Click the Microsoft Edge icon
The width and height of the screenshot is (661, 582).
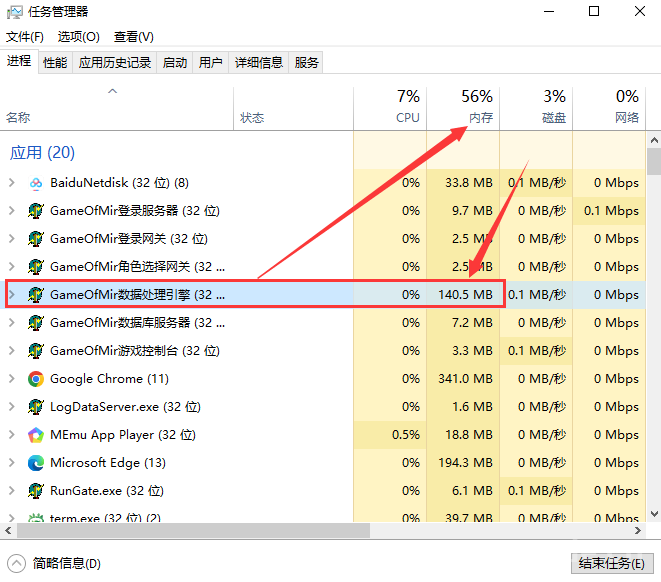pos(36,463)
